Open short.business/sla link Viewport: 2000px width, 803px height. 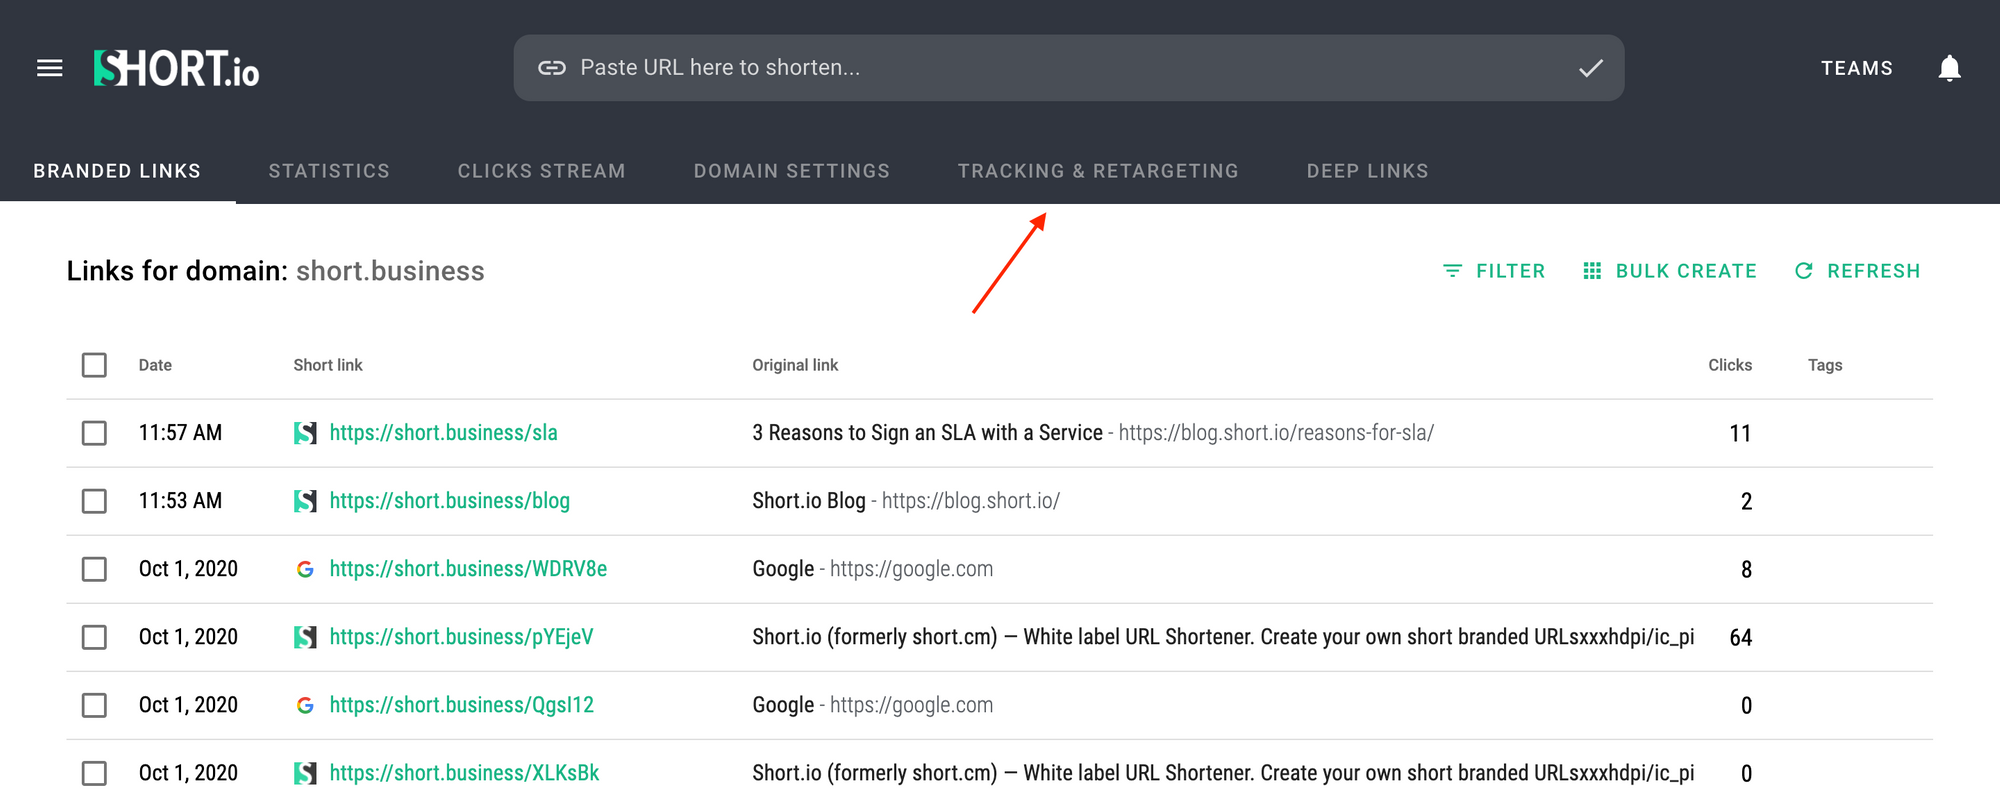444,433
